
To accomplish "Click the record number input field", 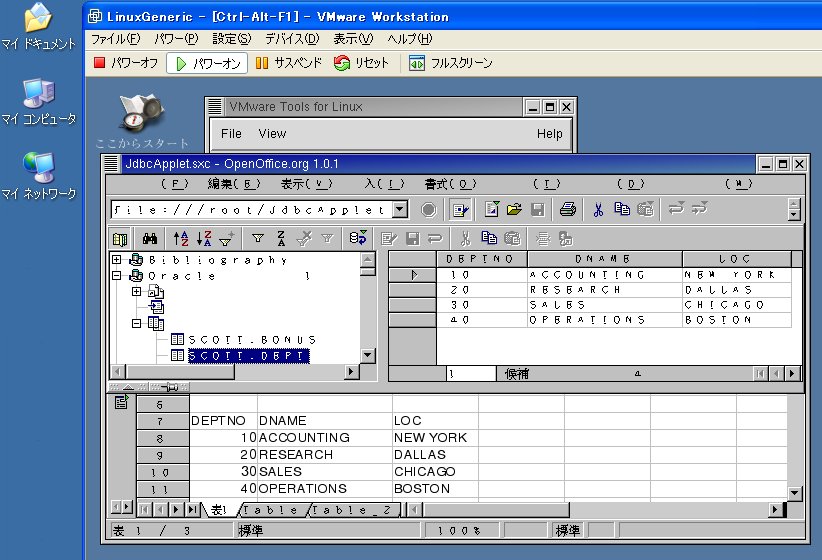I will [x=471, y=374].
